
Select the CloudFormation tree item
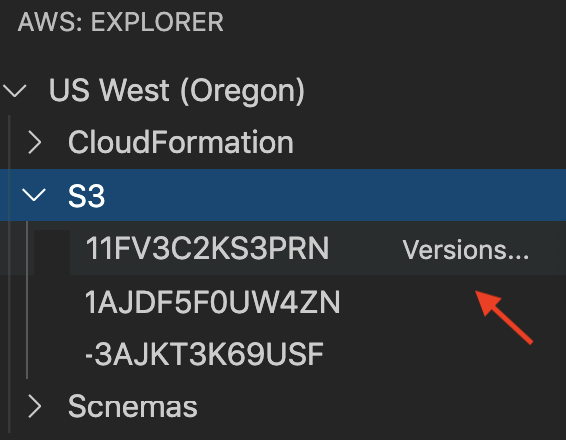[x=180, y=142]
